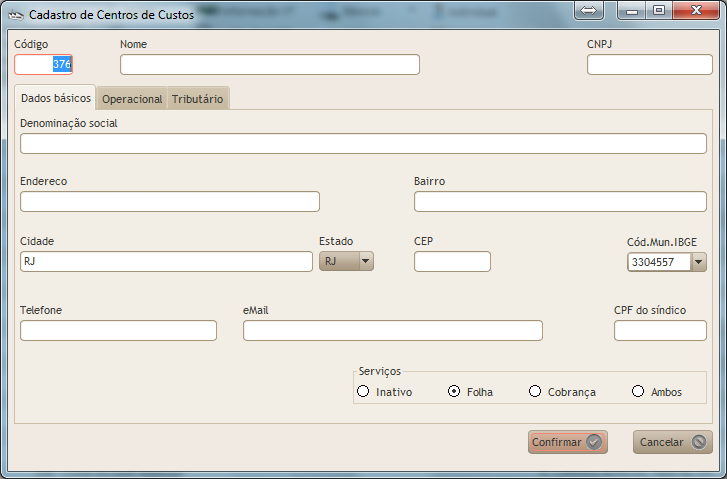The width and height of the screenshot is (727, 479).
Task: Click the double-arrow resize button in title bar
Action: click(x=589, y=11)
